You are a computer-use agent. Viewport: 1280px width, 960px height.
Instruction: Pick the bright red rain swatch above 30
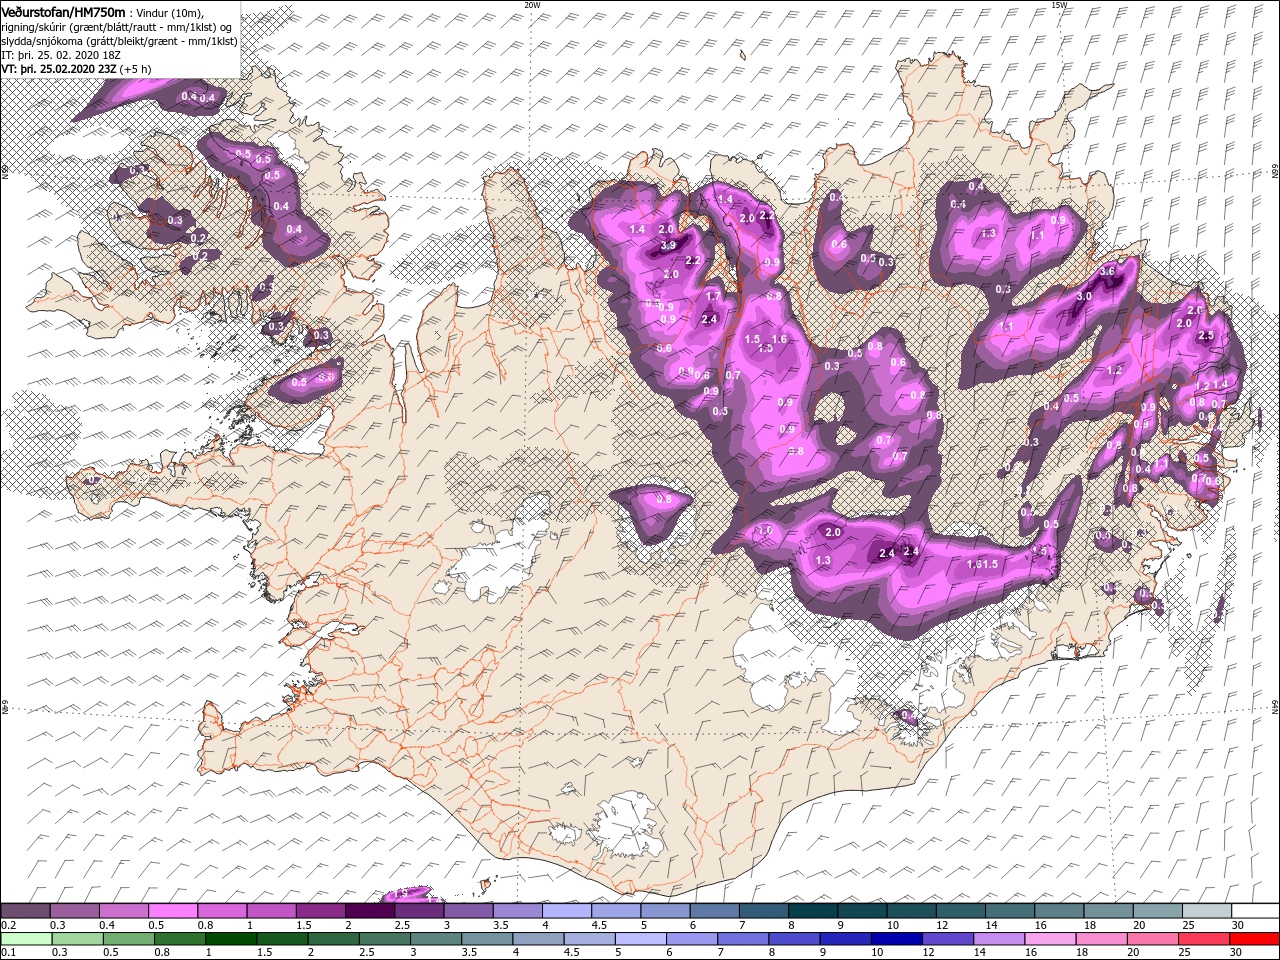point(1255,939)
